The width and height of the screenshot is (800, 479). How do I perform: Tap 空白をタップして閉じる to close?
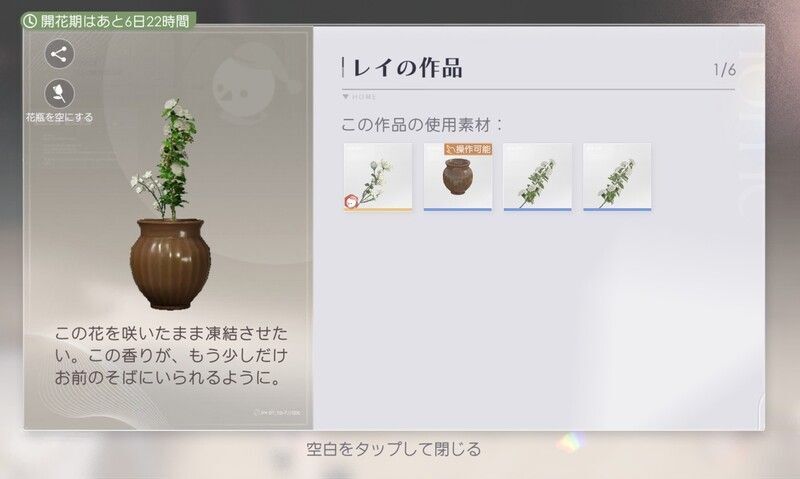394,449
